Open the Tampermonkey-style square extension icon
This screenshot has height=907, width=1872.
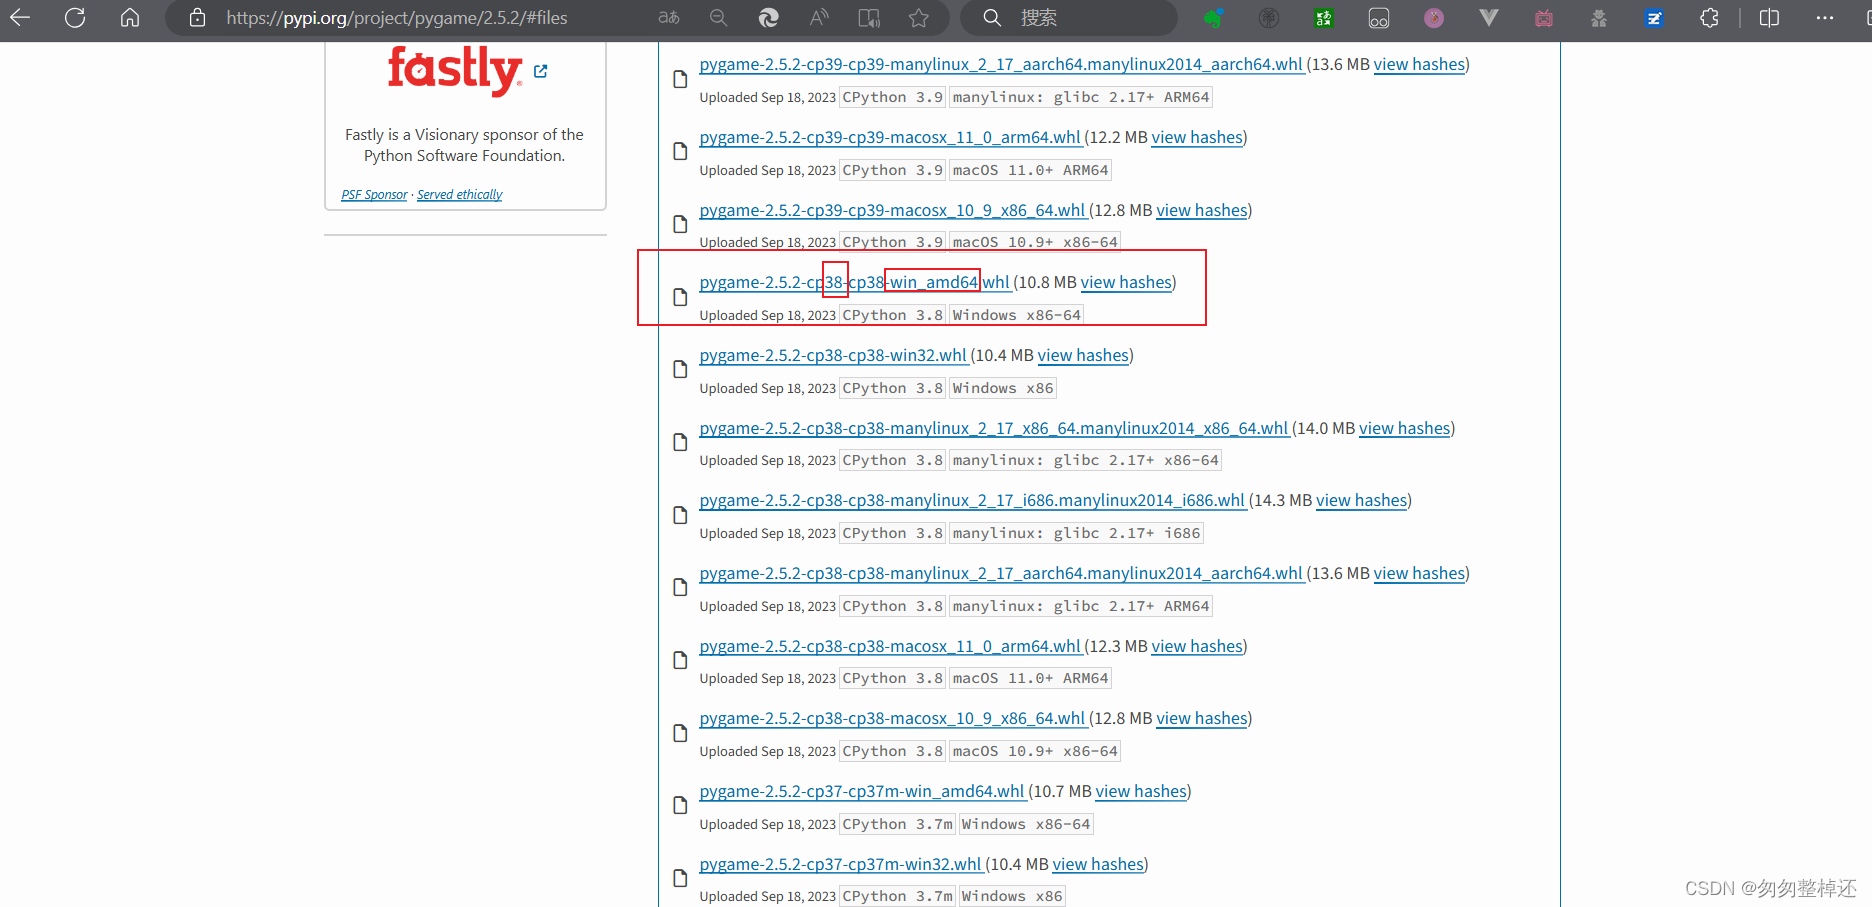(x=1379, y=18)
